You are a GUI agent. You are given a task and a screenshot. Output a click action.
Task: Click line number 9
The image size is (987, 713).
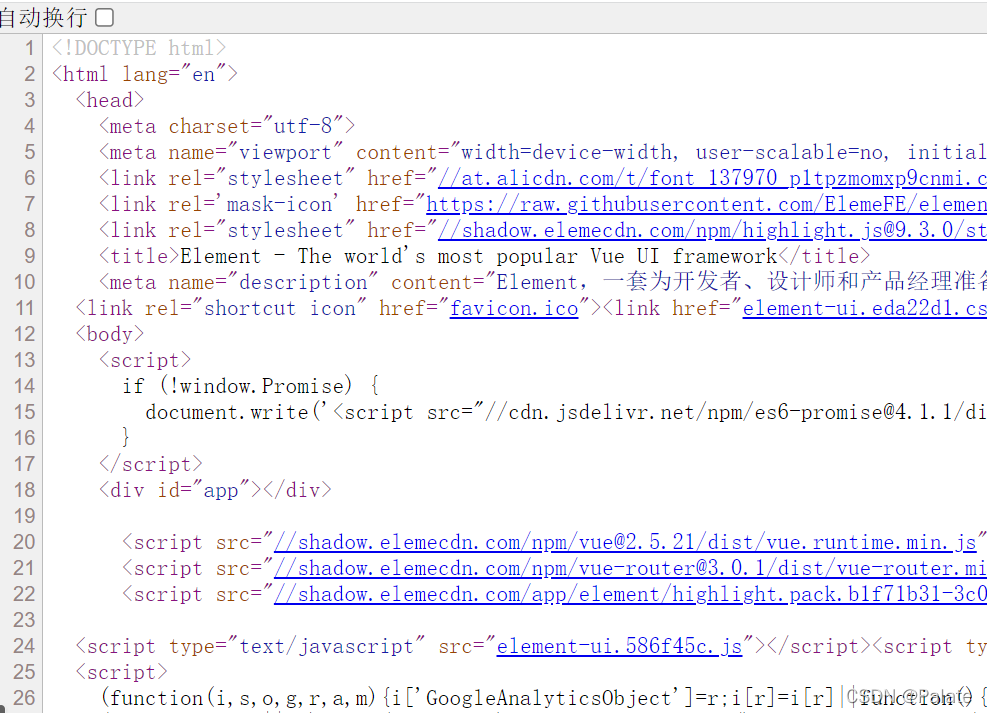pos(29,256)
